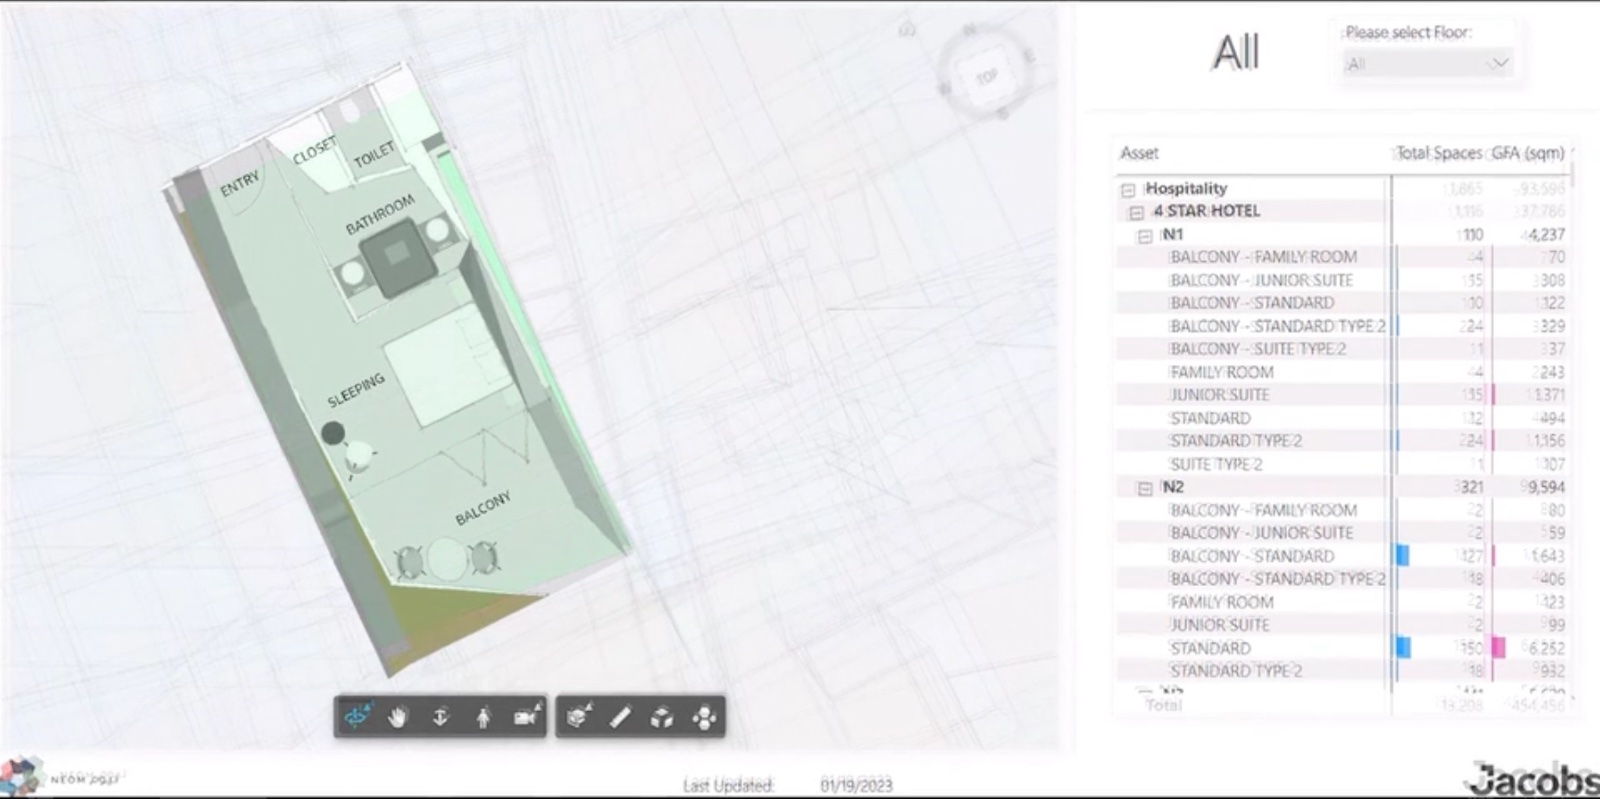The image size is (1600, 799).
Task: Collapse the N1 group
Action: click(1145, 236)
